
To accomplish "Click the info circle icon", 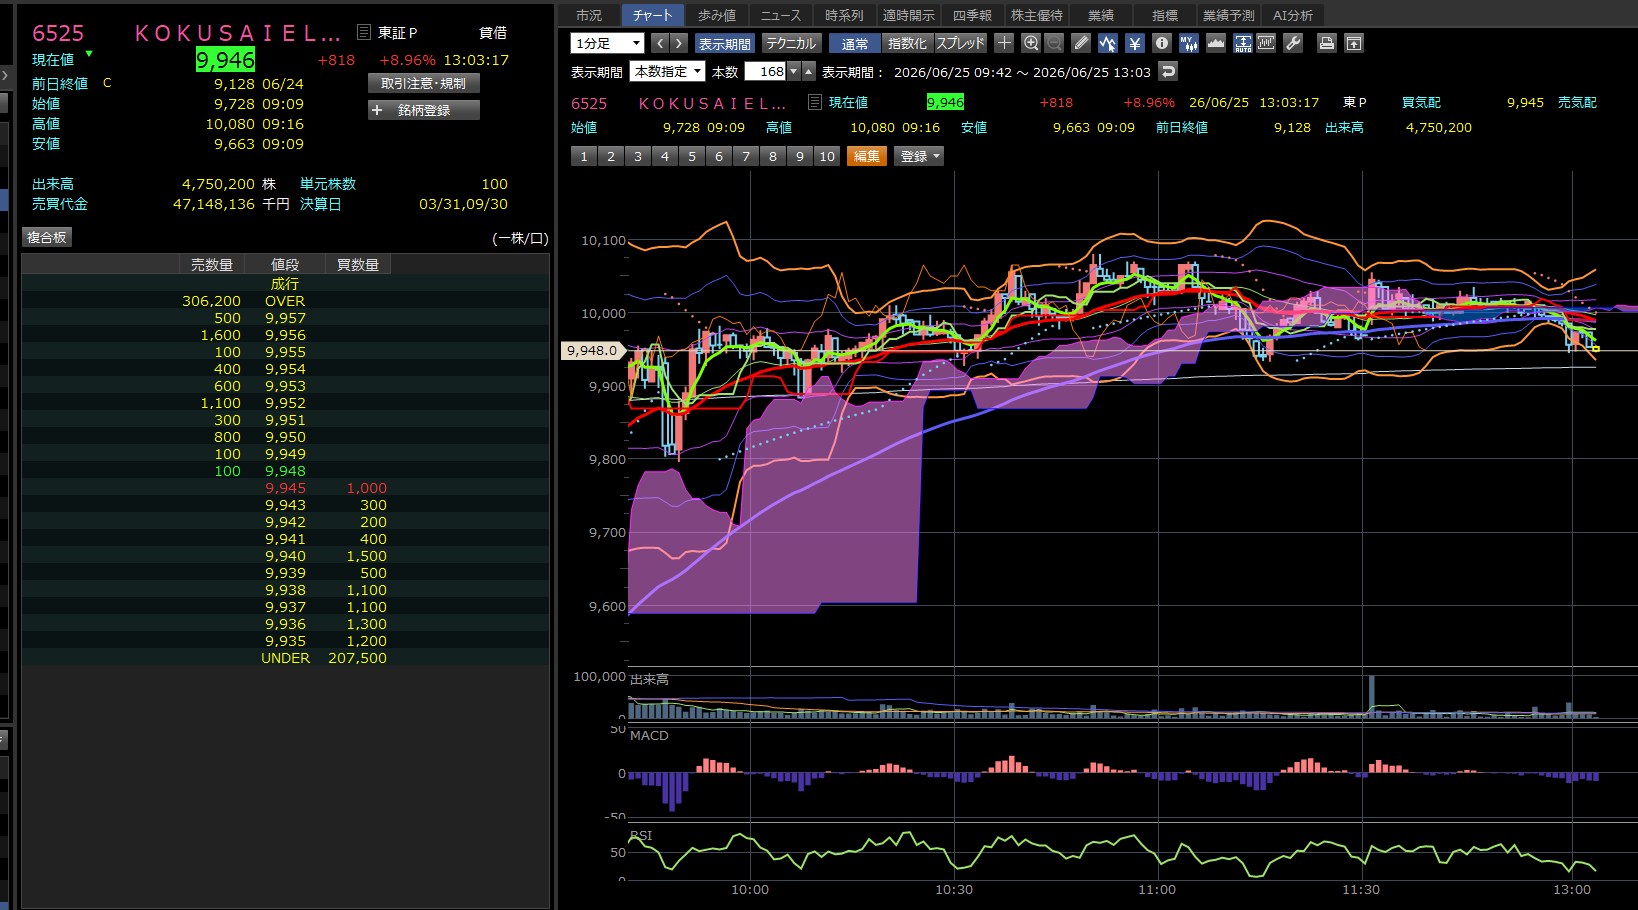I will tap(1161, 43).
